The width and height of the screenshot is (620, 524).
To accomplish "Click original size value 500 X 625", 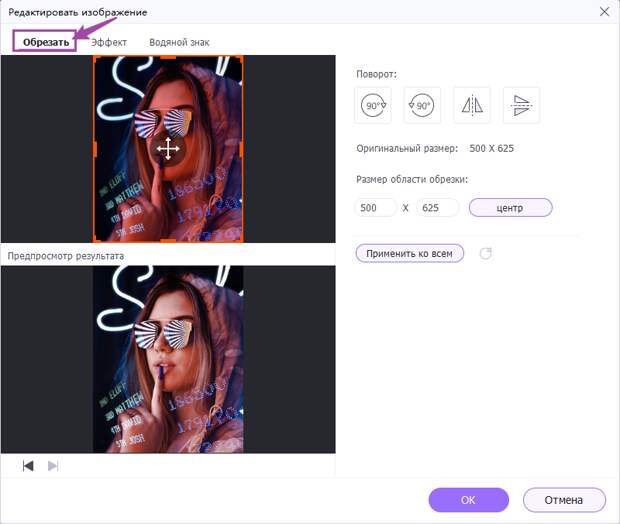I will point(491,148).
